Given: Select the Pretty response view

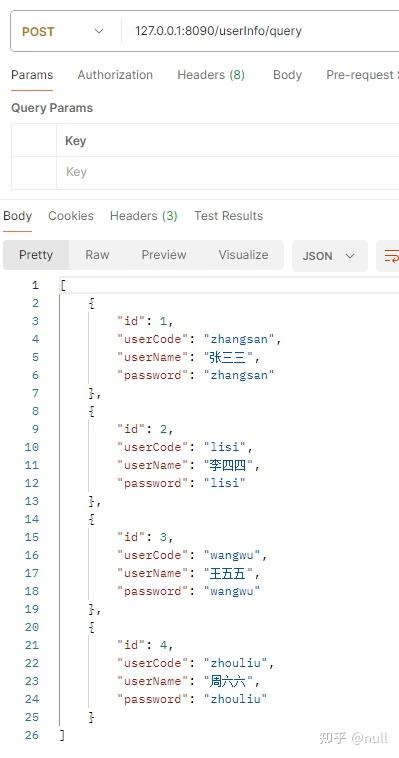Looking at the screenshot, I should (36, 255).
